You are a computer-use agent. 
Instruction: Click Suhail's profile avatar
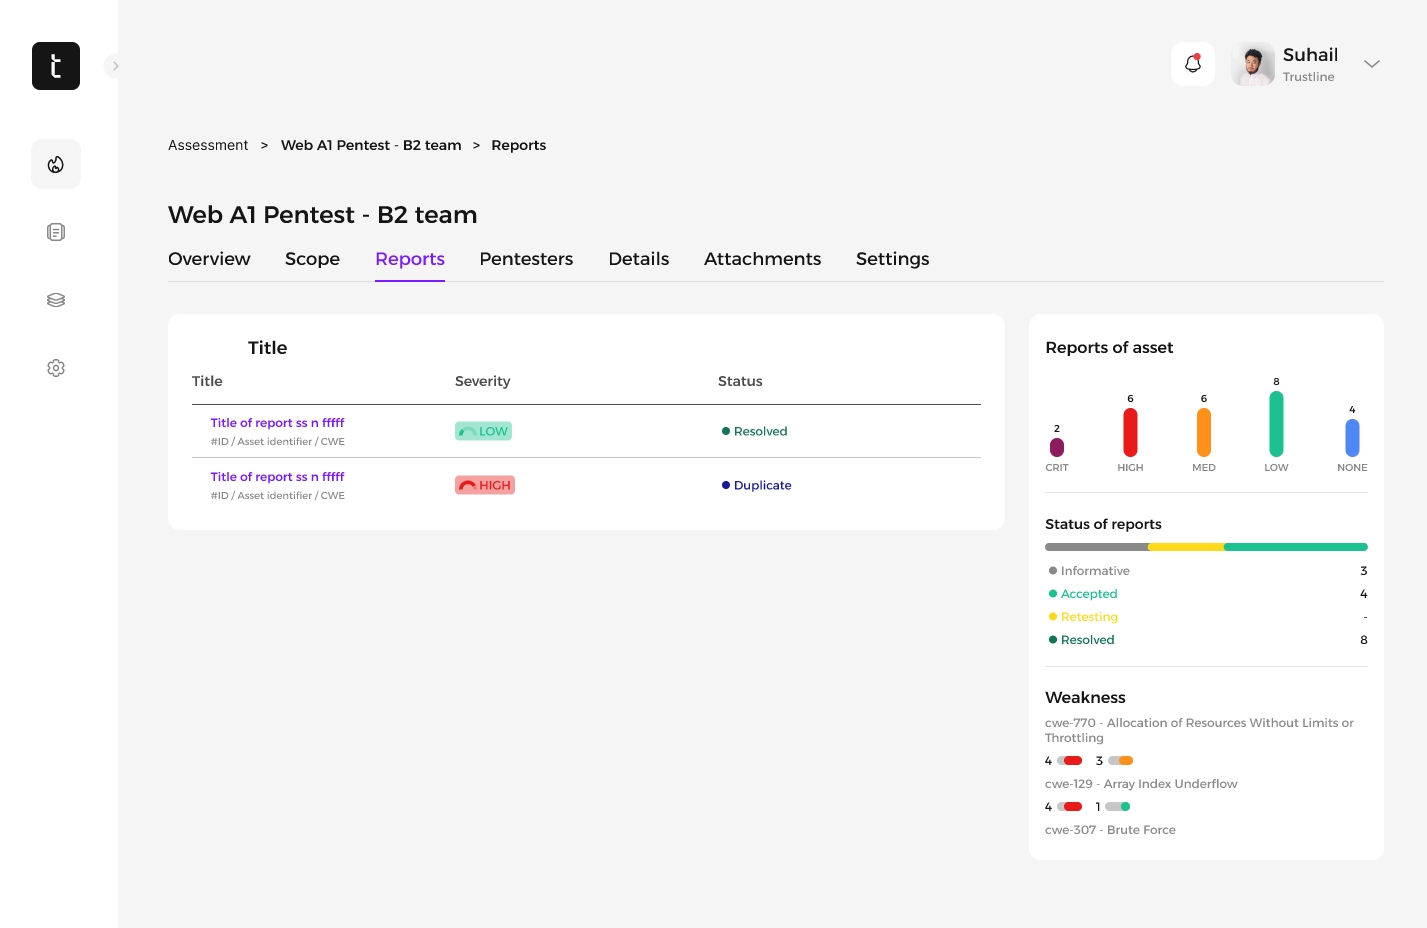1252,65
